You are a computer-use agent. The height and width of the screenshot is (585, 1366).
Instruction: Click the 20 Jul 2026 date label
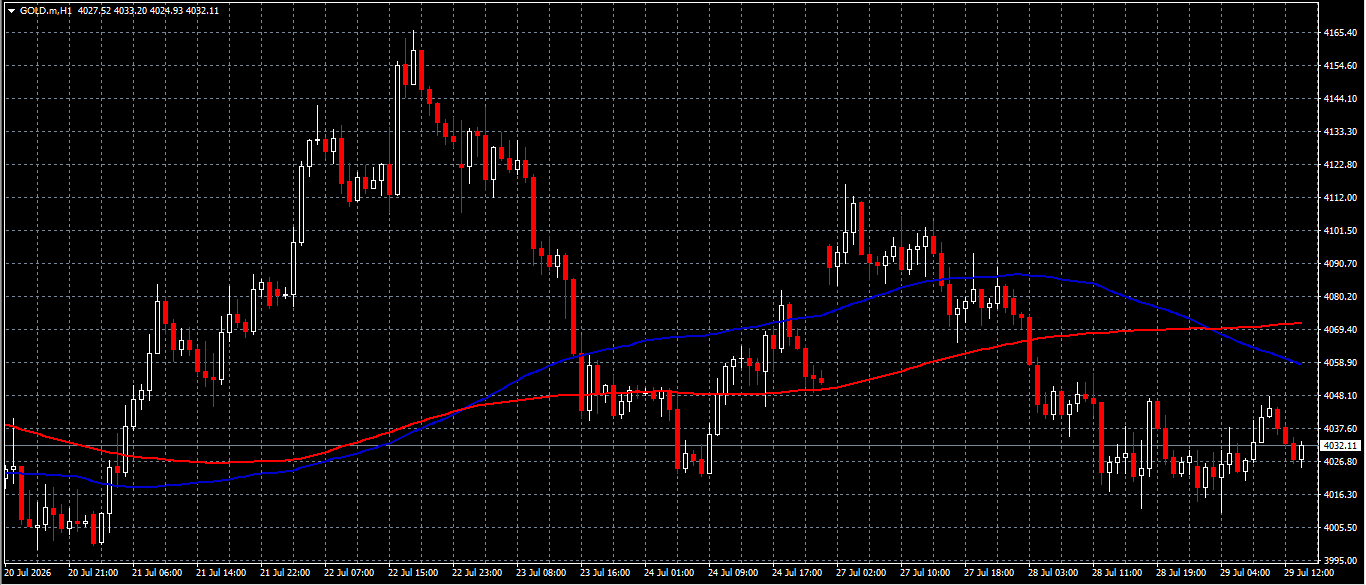click(x=27, y=574)
